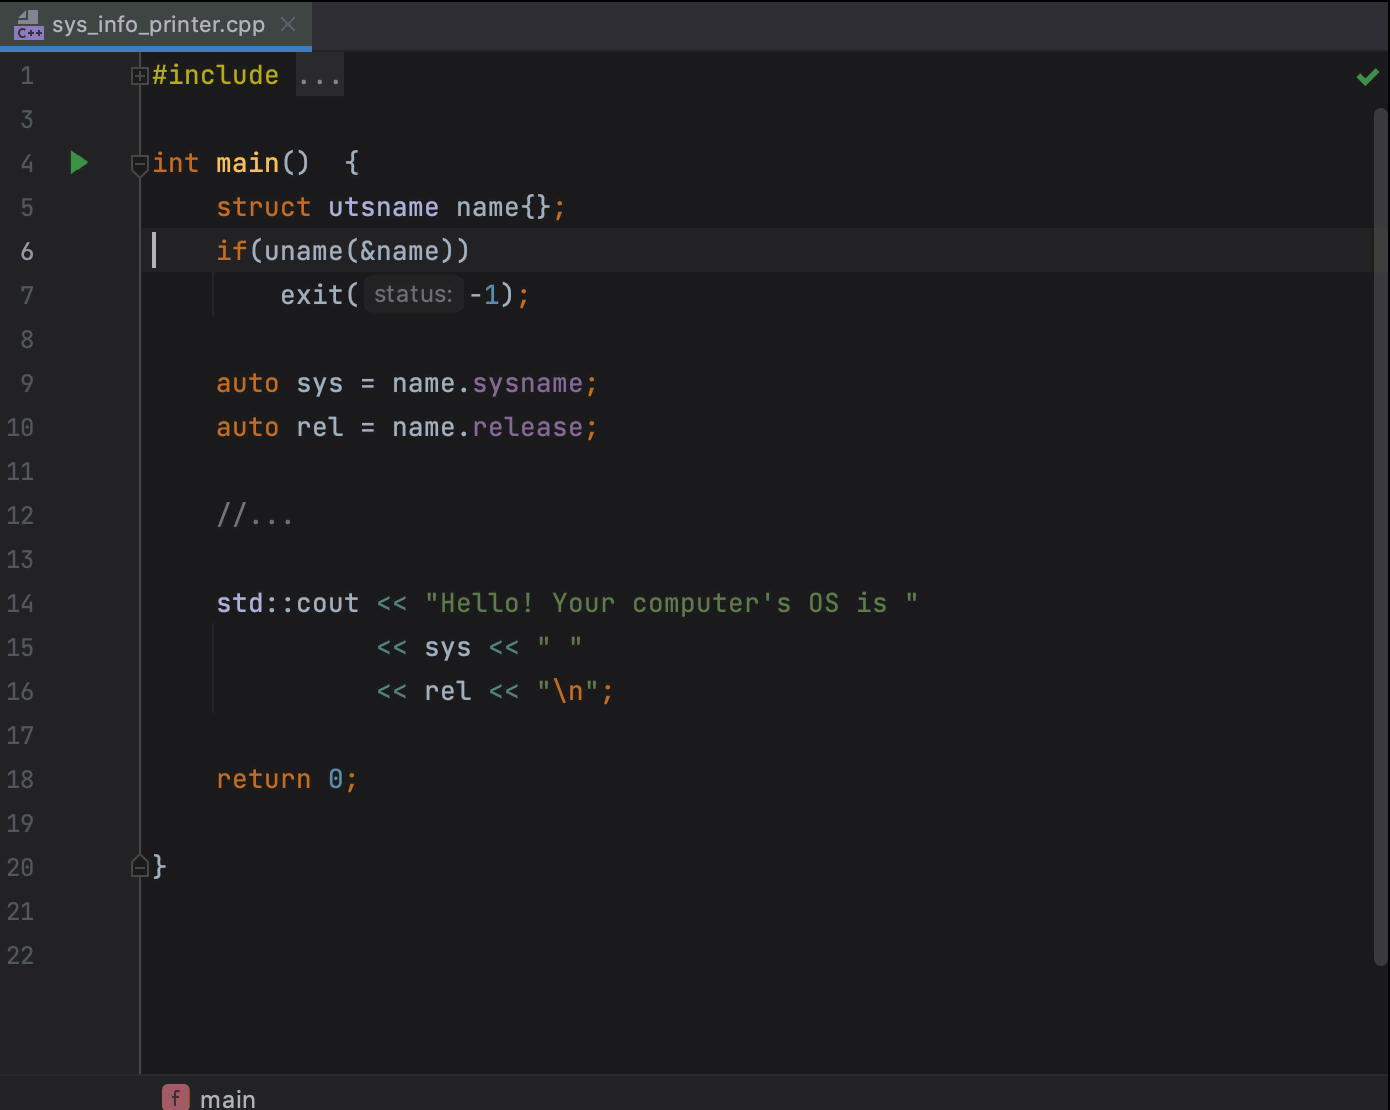
Task: Click the gutter beside the exit call line
Action: [90, 295]
